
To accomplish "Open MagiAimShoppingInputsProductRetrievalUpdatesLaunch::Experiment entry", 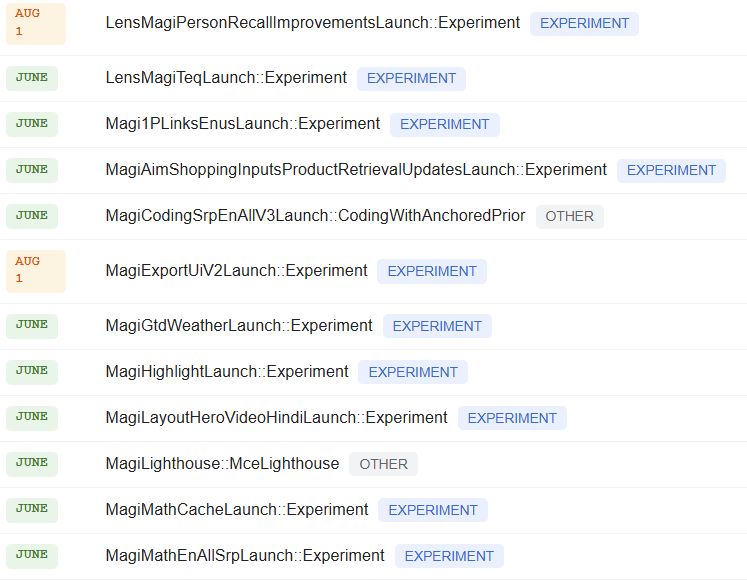I will 356,170.
